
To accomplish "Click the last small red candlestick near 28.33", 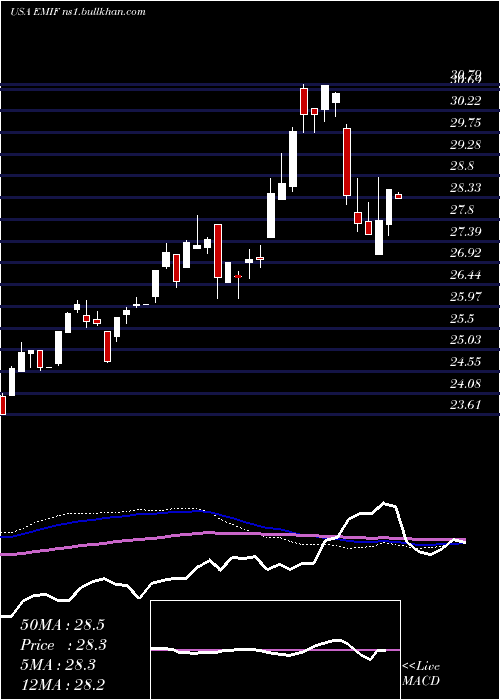I will tap(399, 196).
